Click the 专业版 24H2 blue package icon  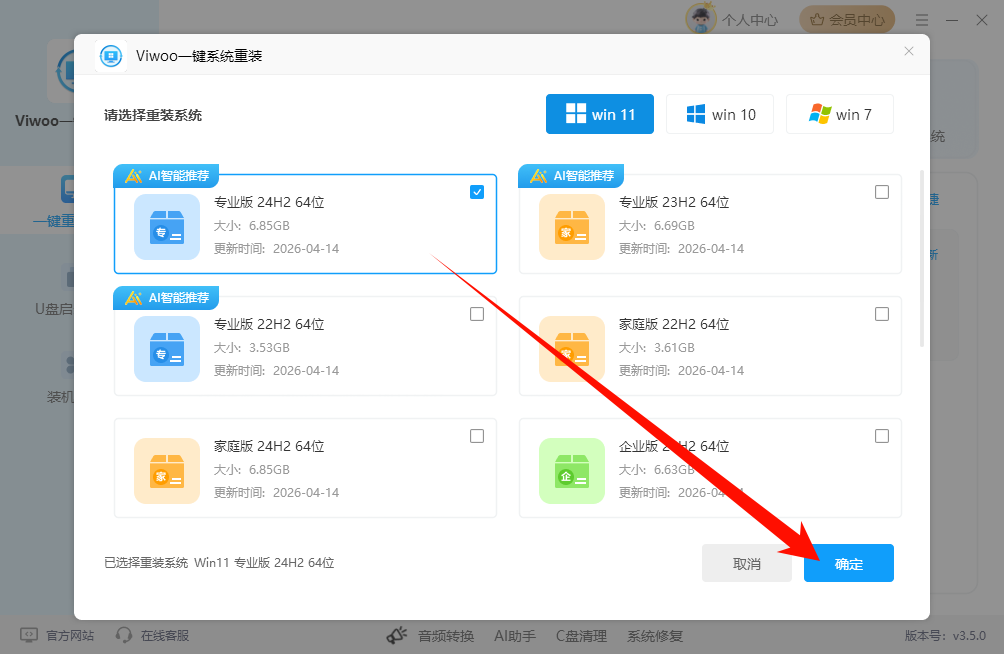167,227
